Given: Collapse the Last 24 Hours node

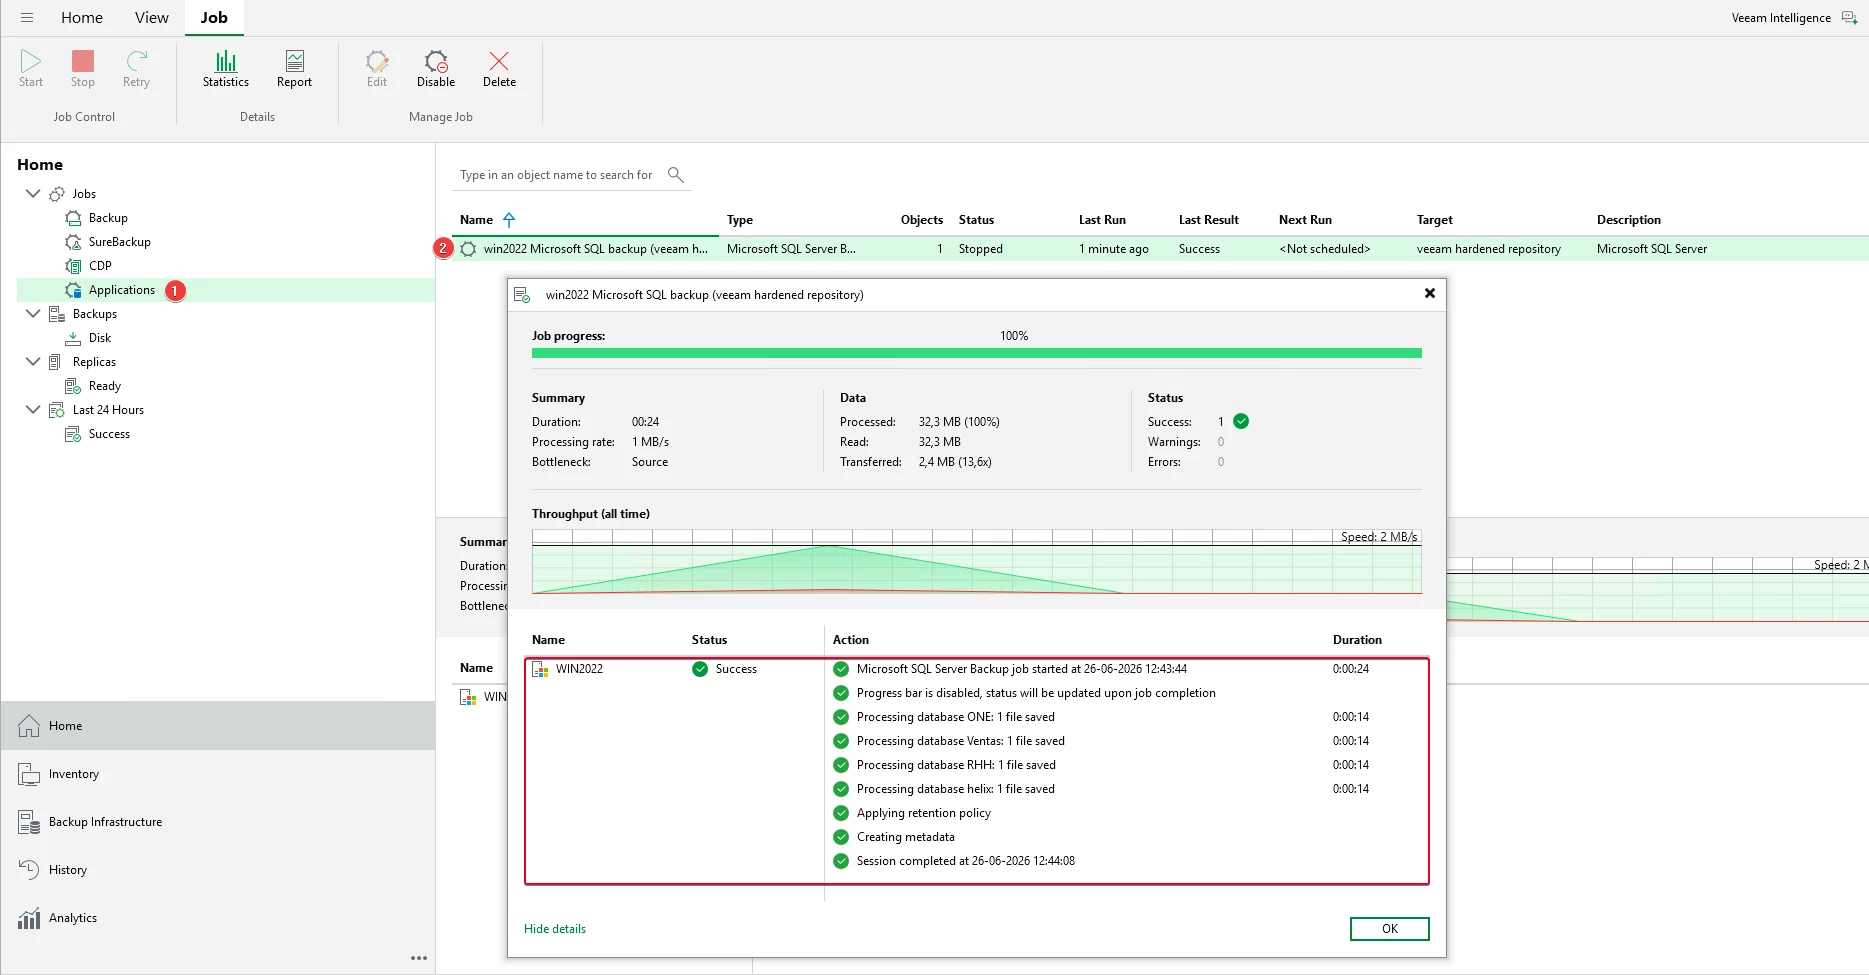Looking at the screenshot, I should click(x=33, y=410).
